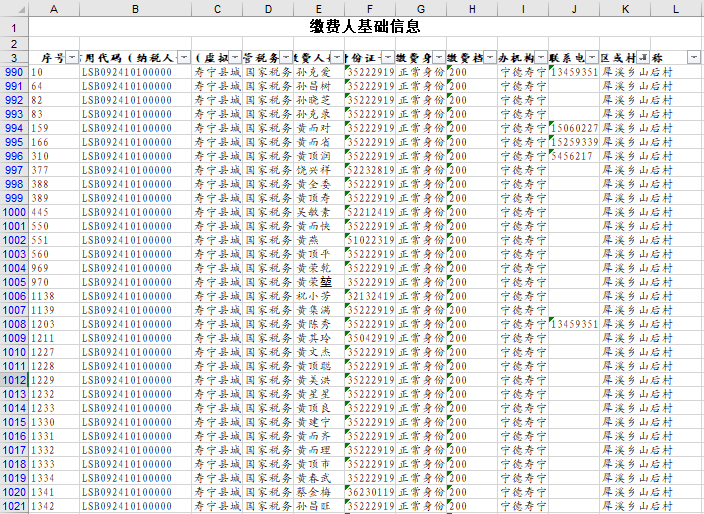Select column H header
This screenshot has height=514, width=704.
(472, 9)
